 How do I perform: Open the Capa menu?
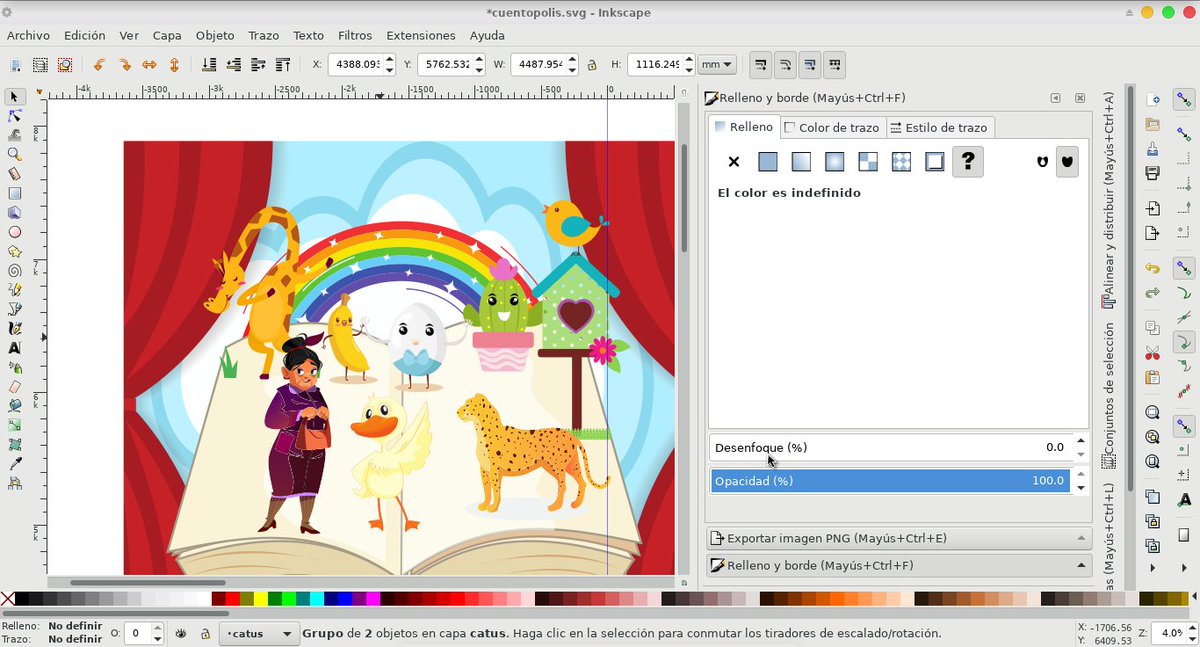click(167, 35)
